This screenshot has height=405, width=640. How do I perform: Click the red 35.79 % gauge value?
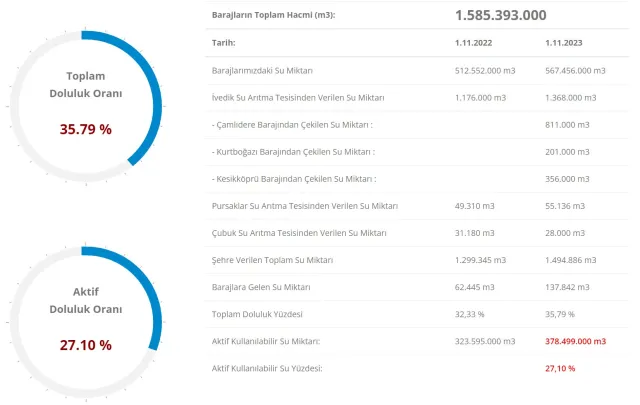point(85,130)
